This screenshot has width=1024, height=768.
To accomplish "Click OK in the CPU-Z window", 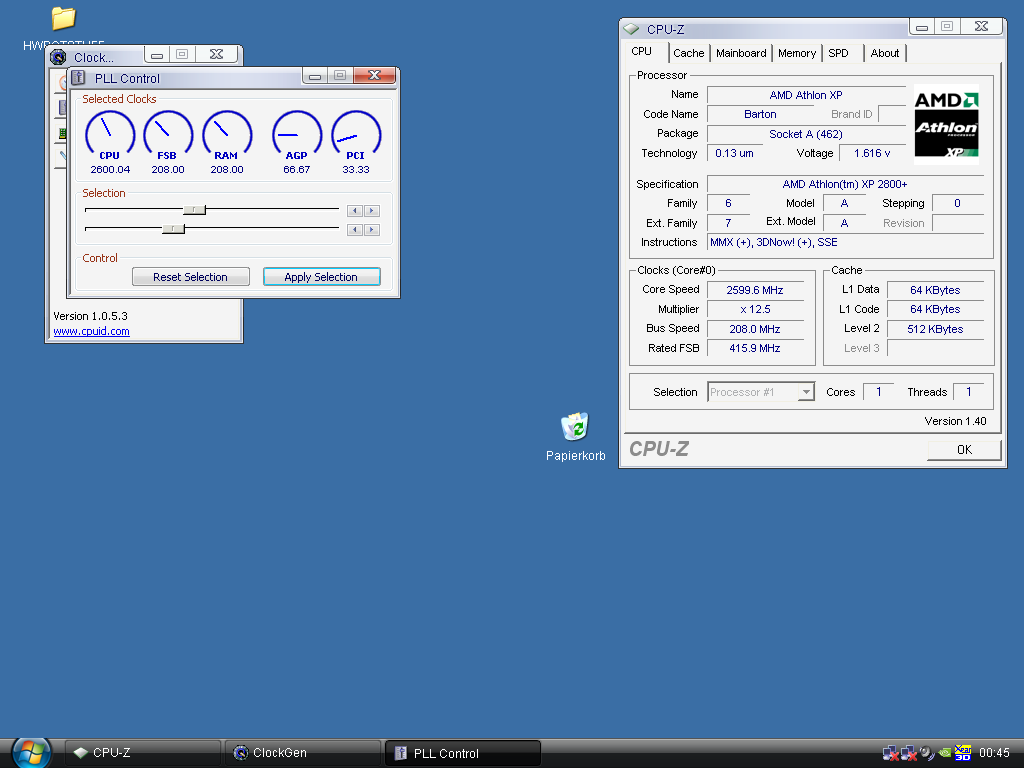I will [964, 449].
